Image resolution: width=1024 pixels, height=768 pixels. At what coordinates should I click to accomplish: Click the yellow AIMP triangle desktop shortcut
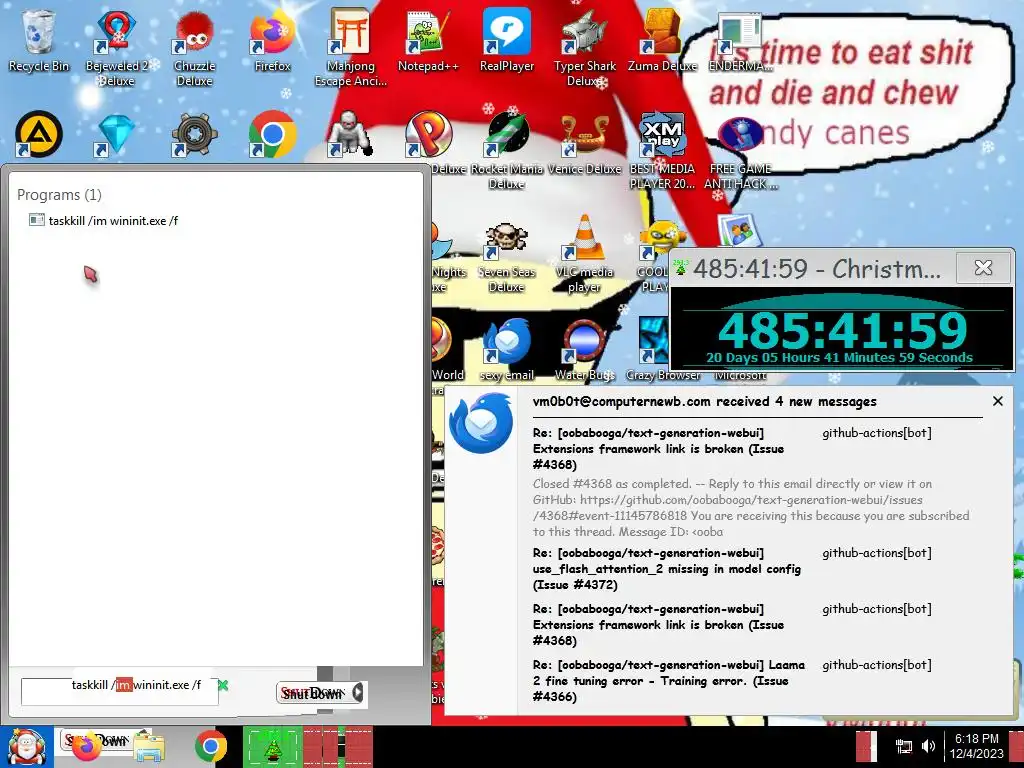[x=39, y=134]
